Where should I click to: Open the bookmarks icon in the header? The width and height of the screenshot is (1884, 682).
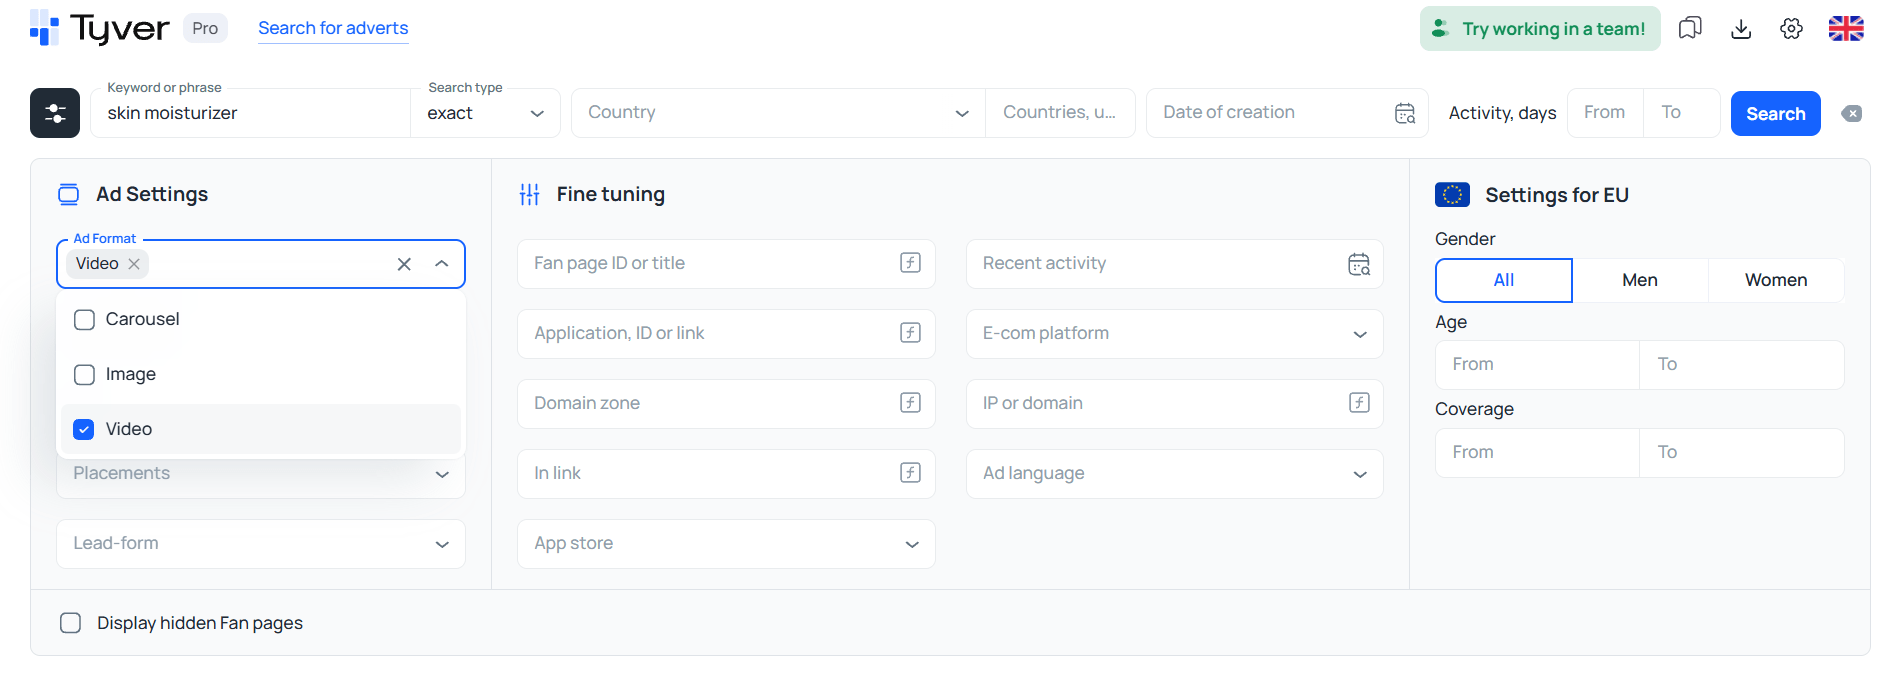coord(1690,28)
